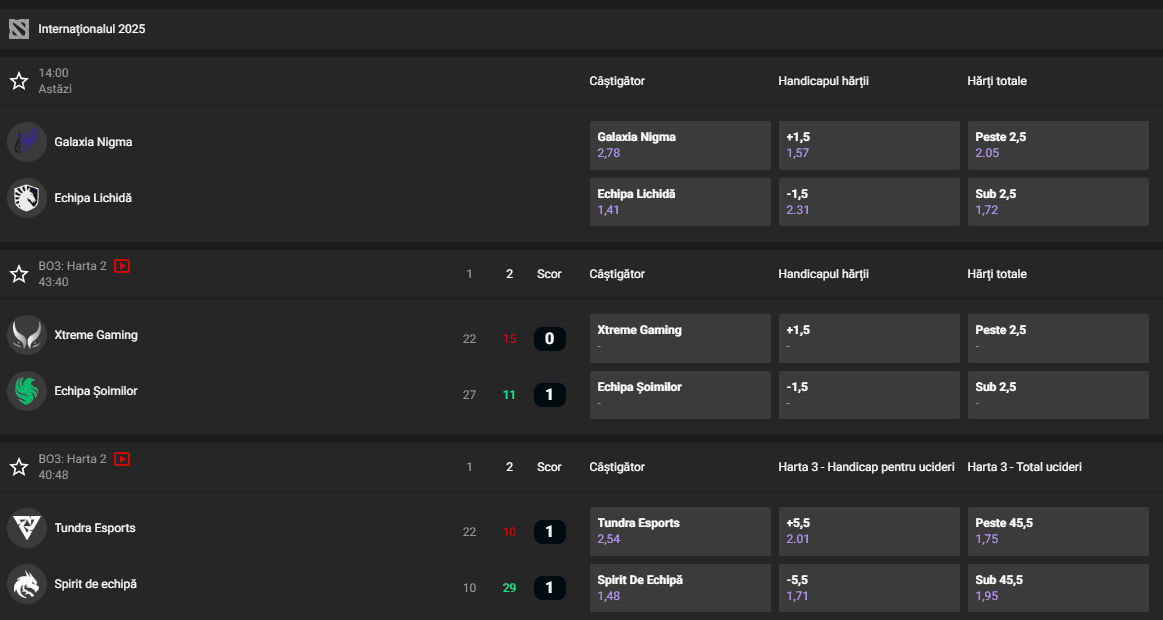This screenshot has height=620, width=1163.
Task: Click Xtreme Gaming map score 0
Action: tap(550, 339)
